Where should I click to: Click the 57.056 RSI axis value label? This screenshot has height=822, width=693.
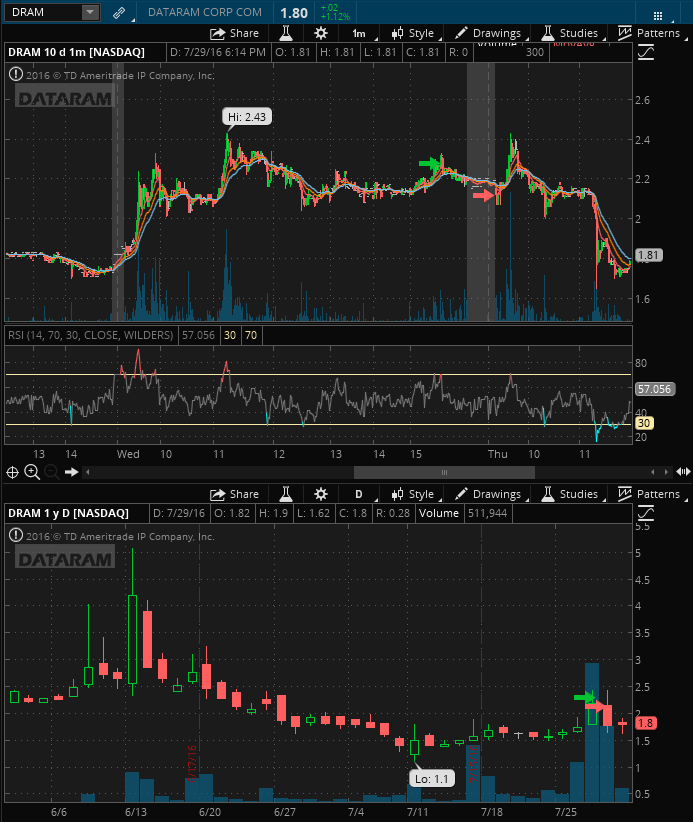click(655, 389)
